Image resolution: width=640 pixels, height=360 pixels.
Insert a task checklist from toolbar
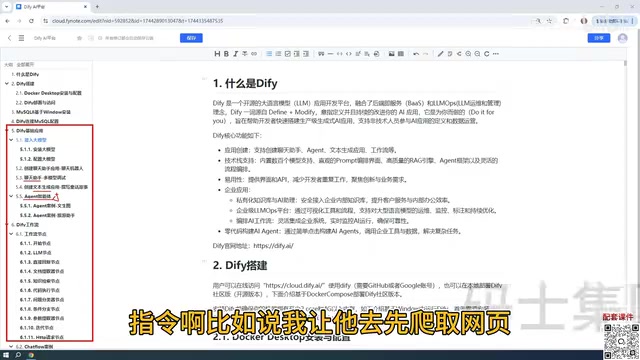click(287, 54)
